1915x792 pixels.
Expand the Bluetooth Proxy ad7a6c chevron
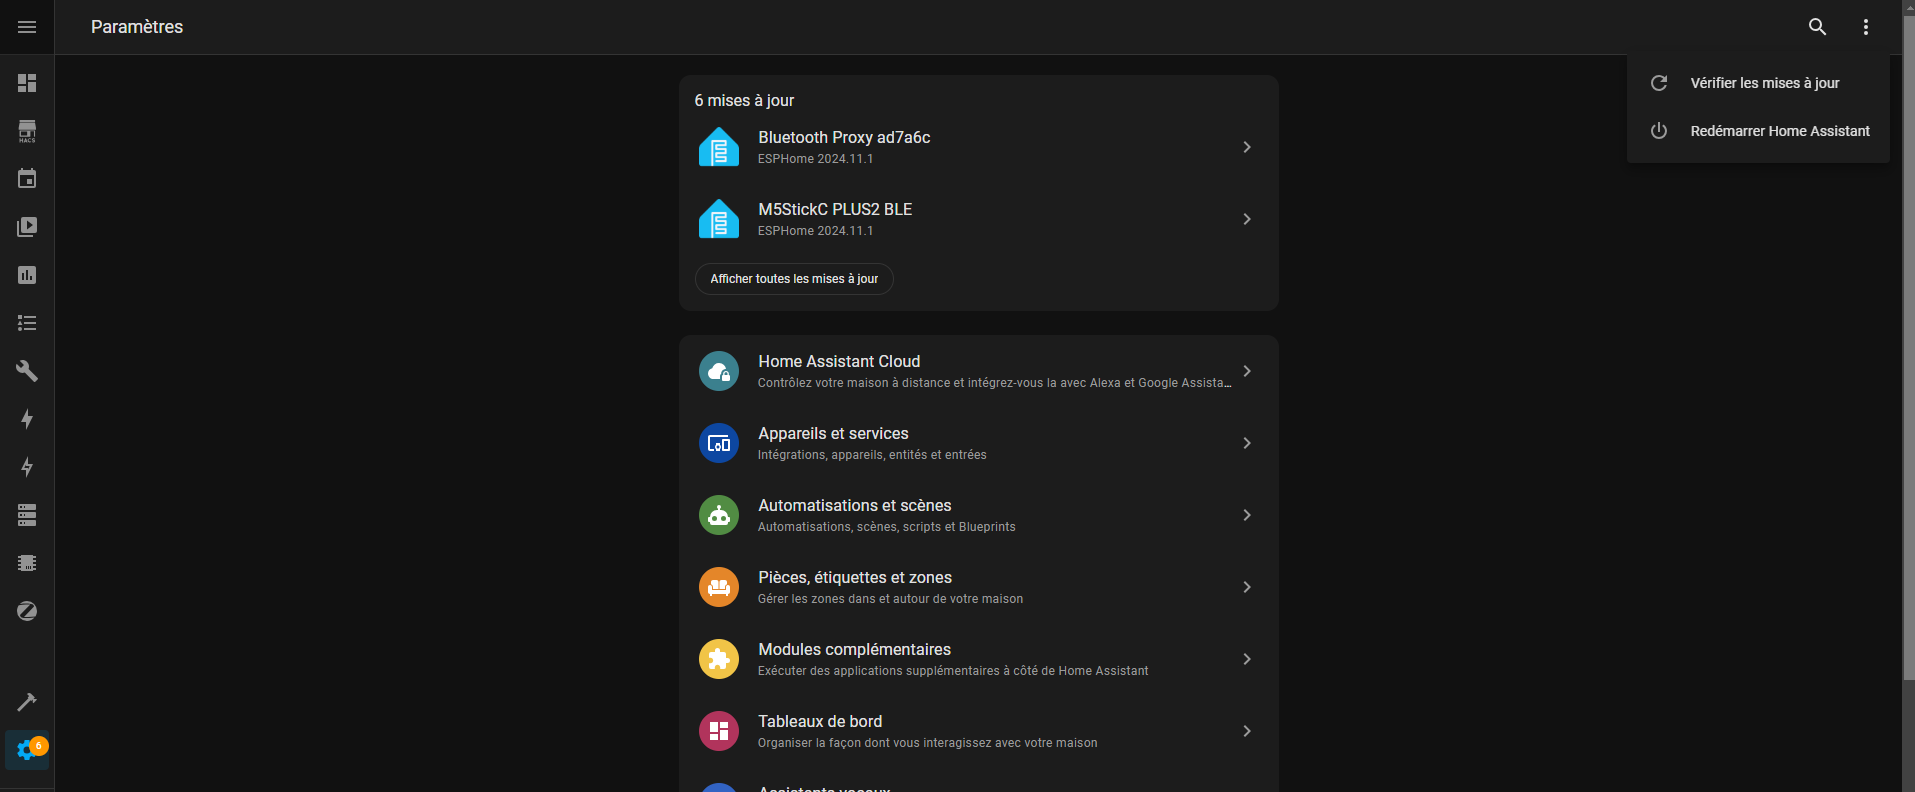[1247, 147]
